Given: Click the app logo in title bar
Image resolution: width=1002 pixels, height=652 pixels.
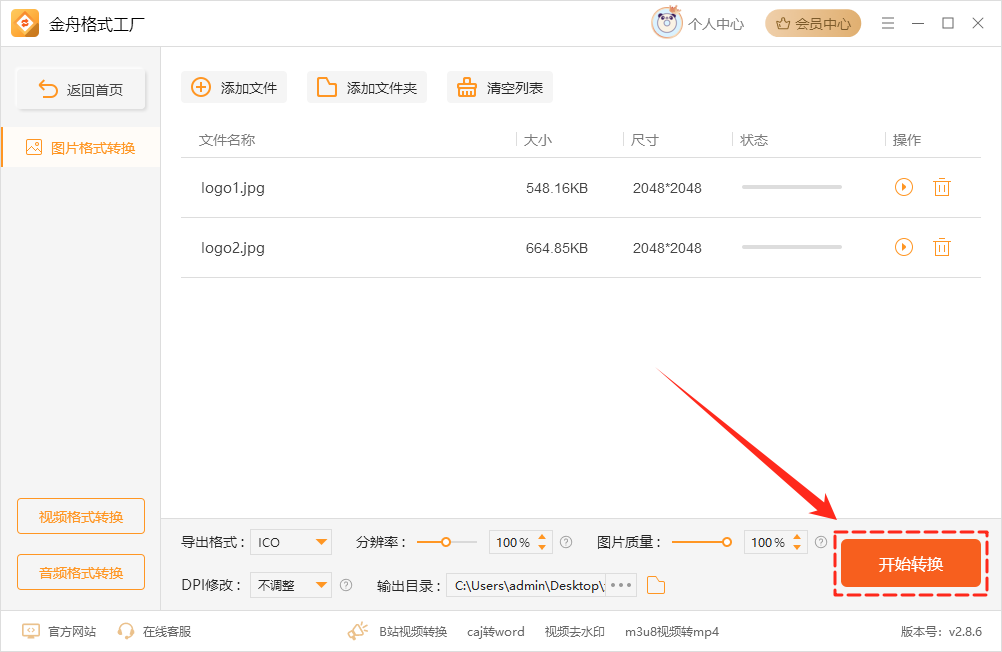Looking at the screenshot, I should click(x=25, y=23).
